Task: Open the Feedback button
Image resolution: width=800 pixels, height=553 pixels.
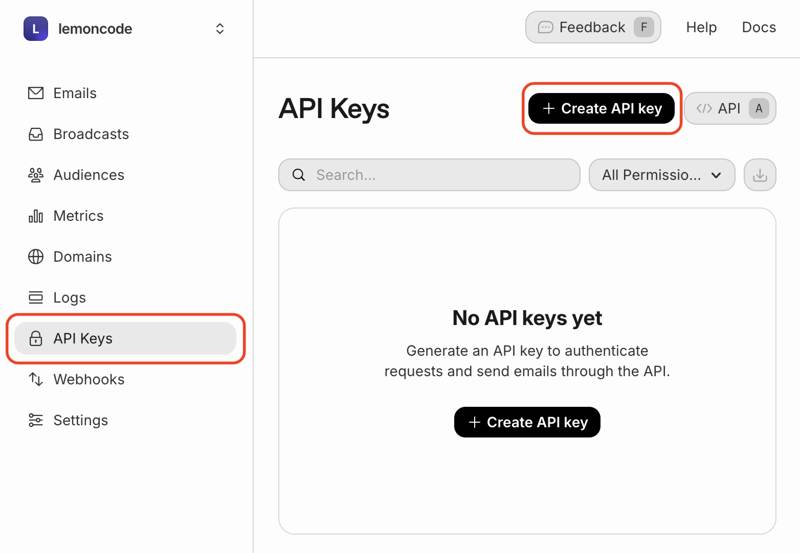Action: pyautogui.click(x=592, y=28)
